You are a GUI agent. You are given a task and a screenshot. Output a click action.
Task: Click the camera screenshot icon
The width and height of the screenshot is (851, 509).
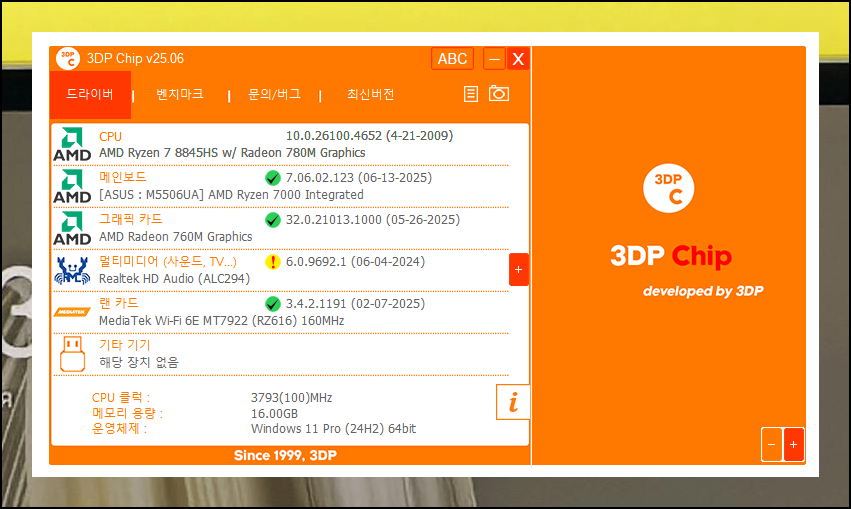tap(499, 93)
